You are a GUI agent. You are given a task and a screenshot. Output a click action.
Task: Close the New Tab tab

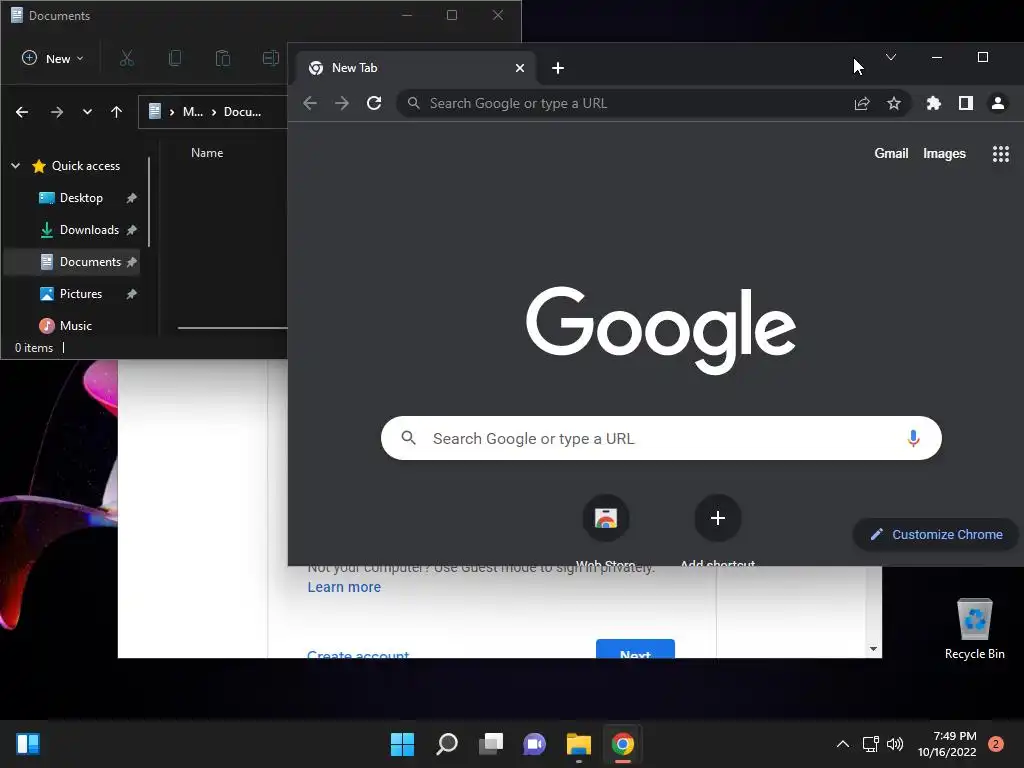point(520,68)
